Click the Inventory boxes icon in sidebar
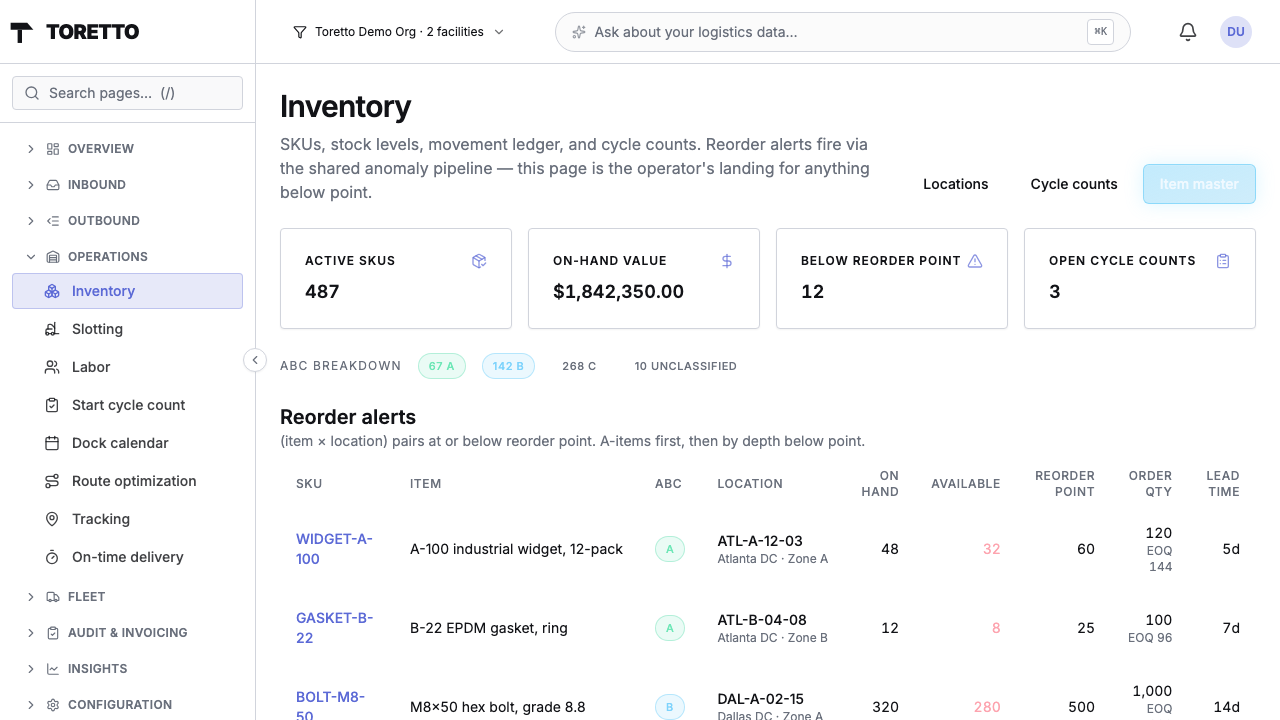This screenshot has width=1280, height=720. [x=52, y=291]
